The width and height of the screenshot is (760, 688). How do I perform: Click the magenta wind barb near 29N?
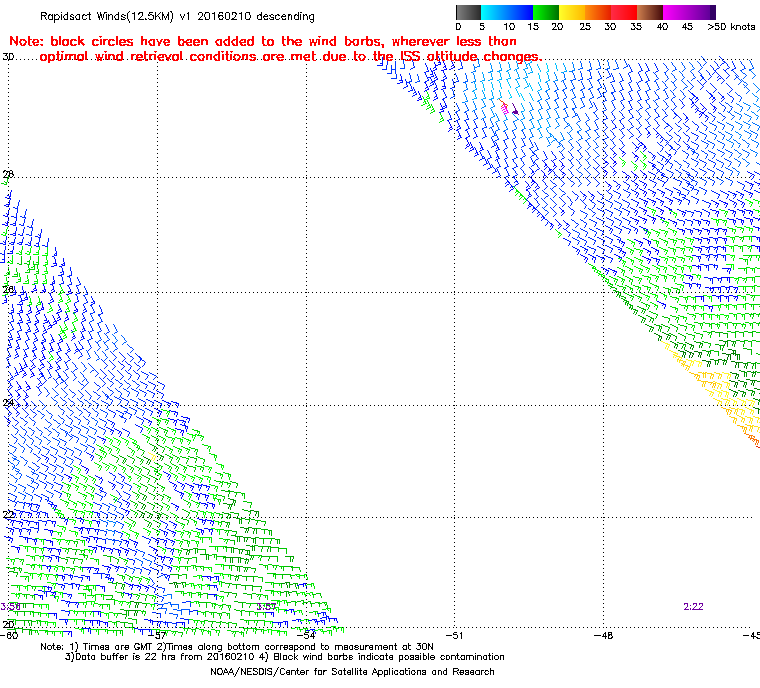505,108
